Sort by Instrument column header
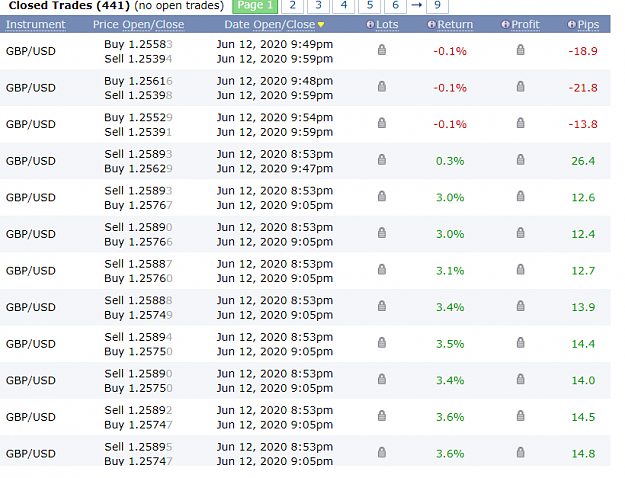This screenshot has width=625, height=478. point(35,25)
